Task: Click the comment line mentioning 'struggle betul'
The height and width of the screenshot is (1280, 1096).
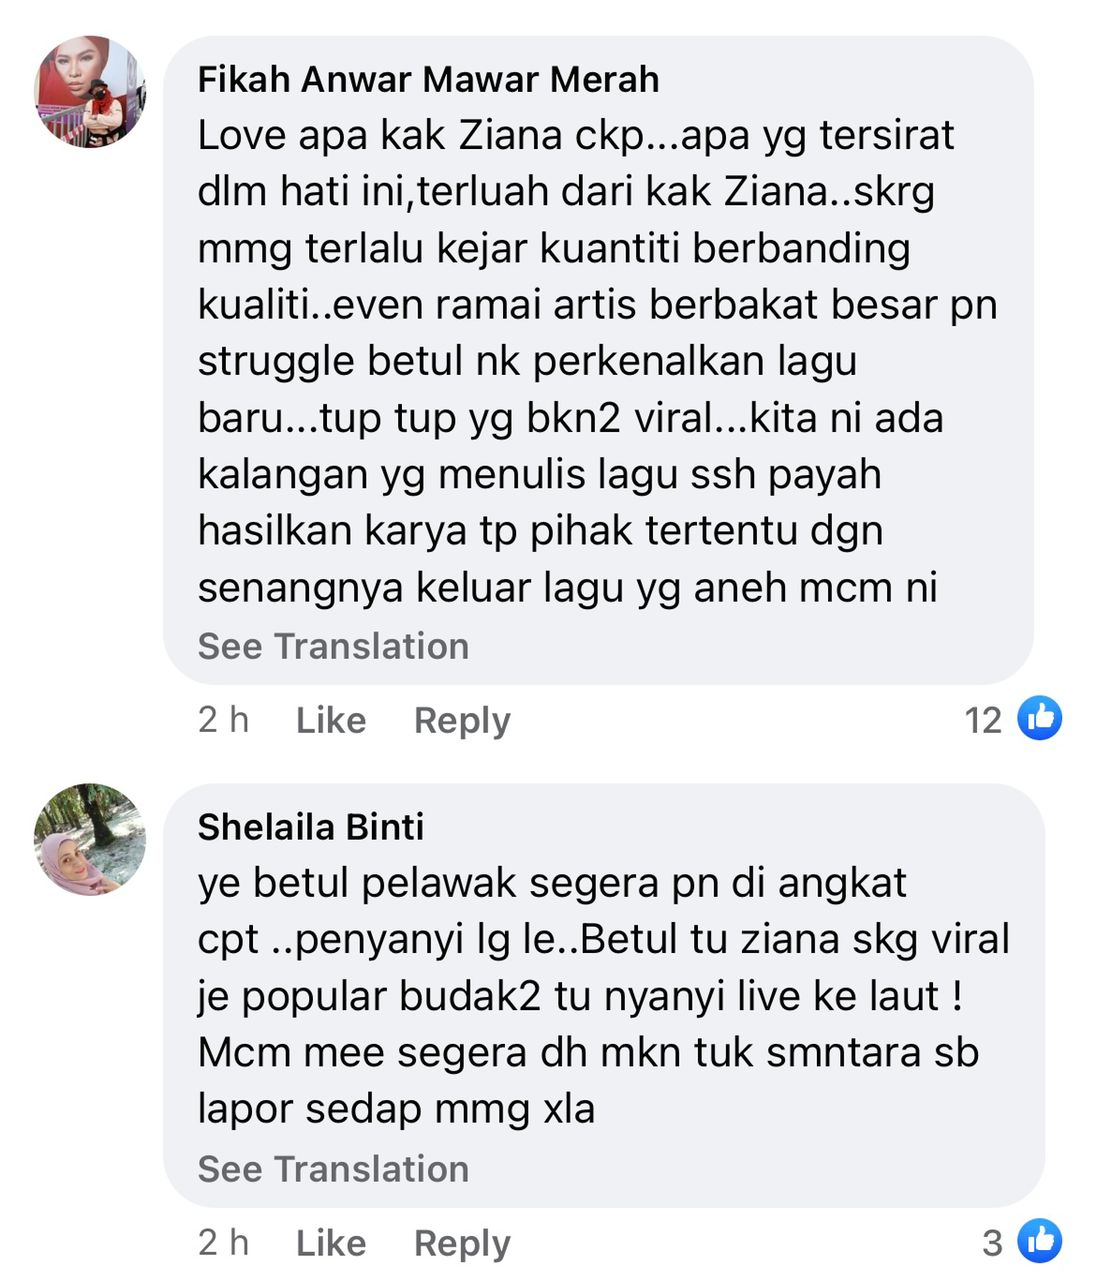Action: coord(527,361)
